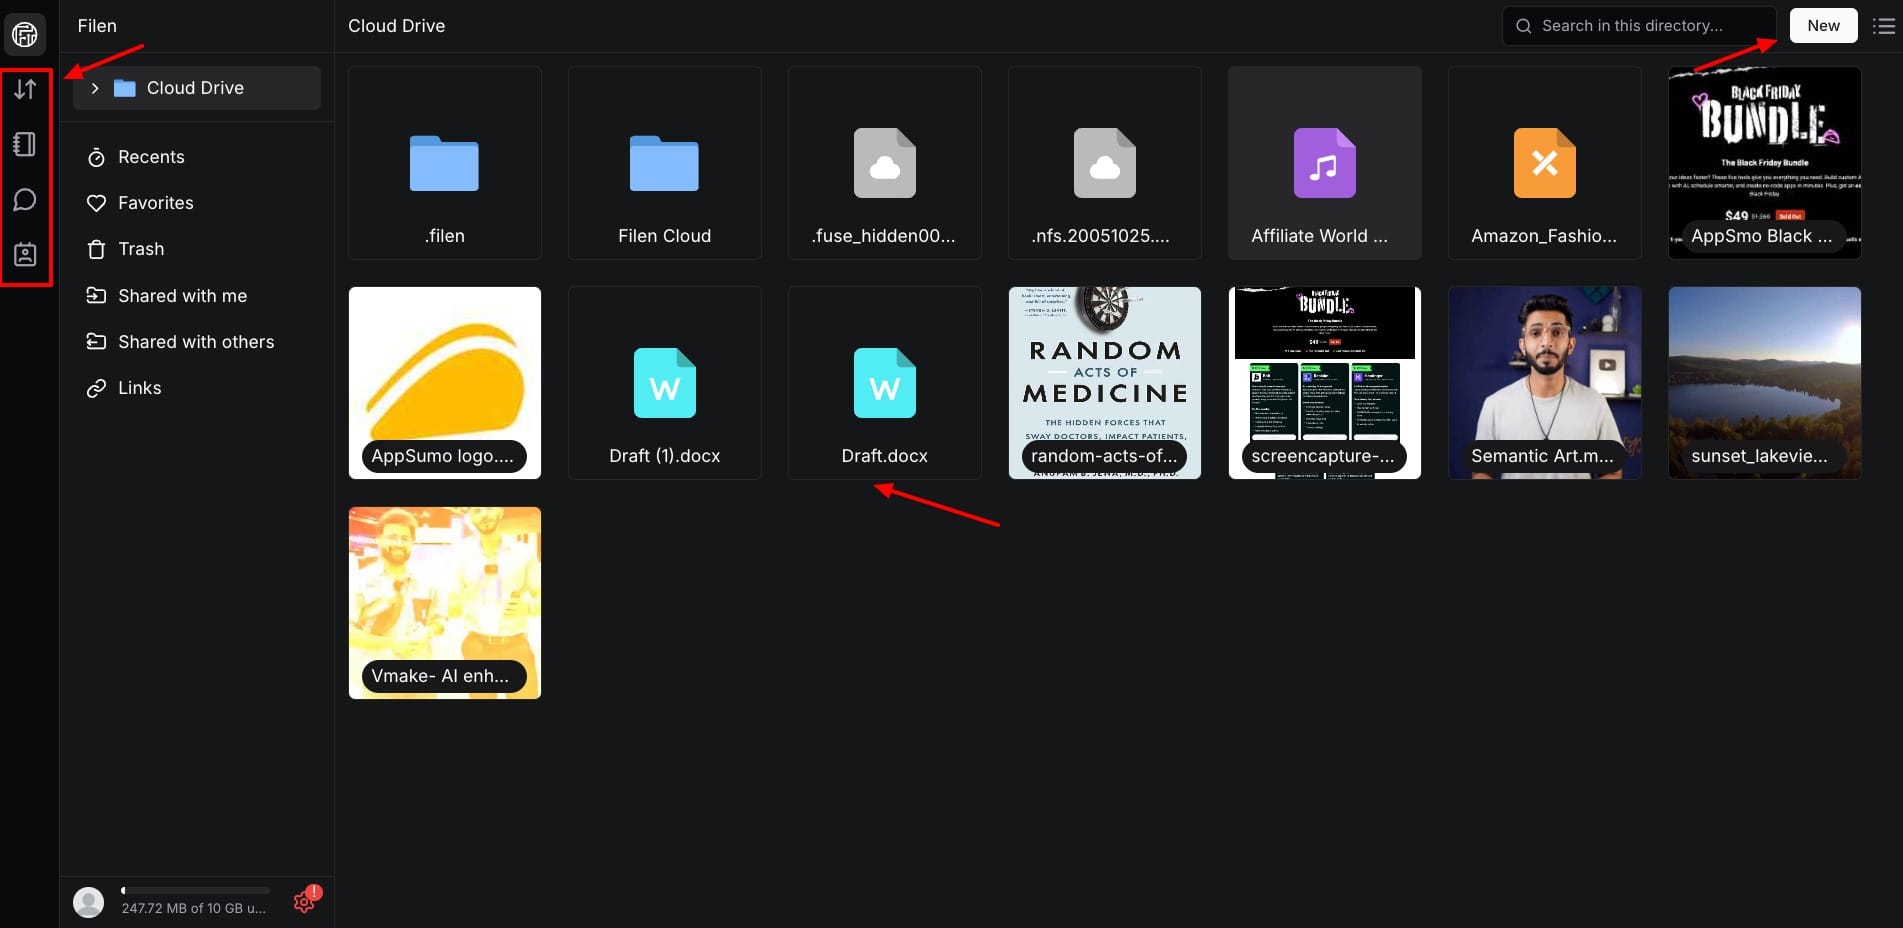The image size is (1903, 928).
Task: Open the transfers arrows icon in sidebar
Action: click(x=25, y=89)
